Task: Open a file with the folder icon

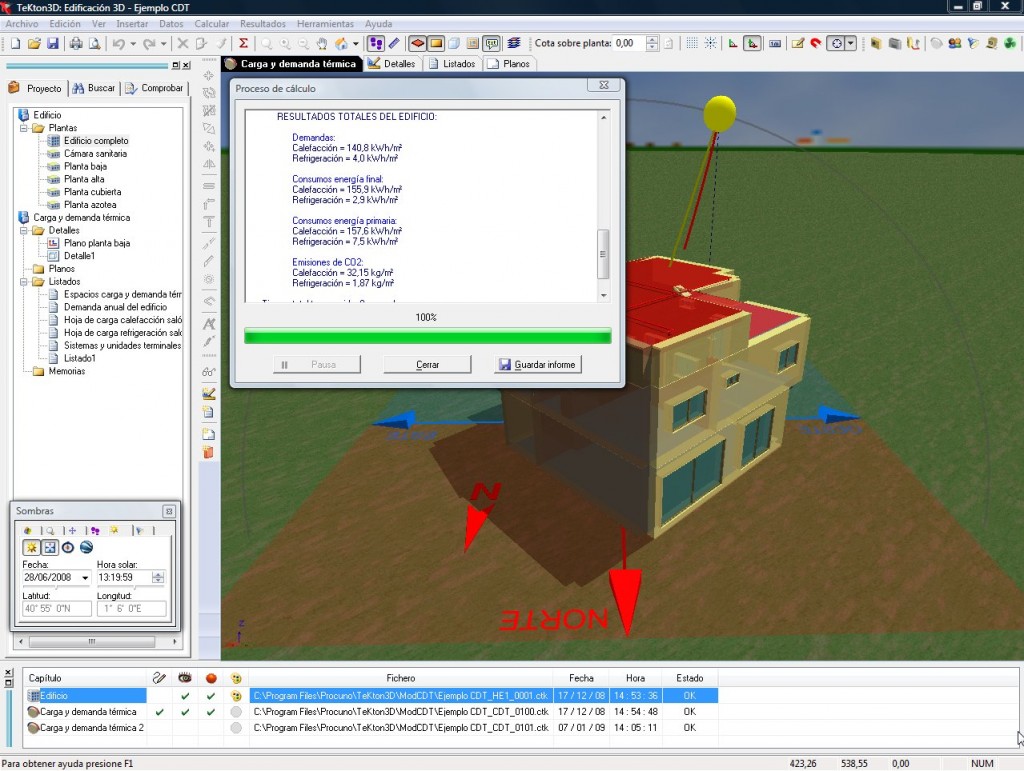Action: click(x=34, y=44)
